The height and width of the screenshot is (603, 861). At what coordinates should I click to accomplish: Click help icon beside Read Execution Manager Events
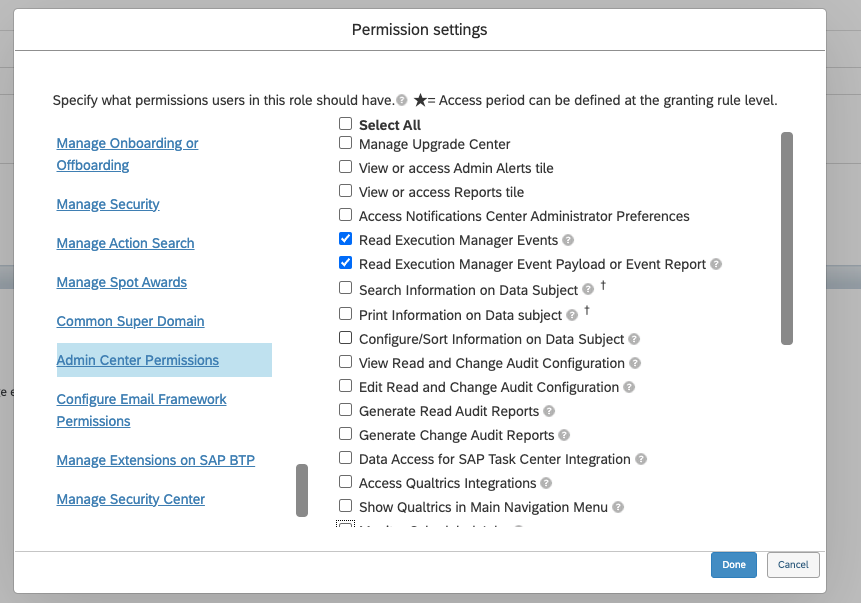point(568,241)
